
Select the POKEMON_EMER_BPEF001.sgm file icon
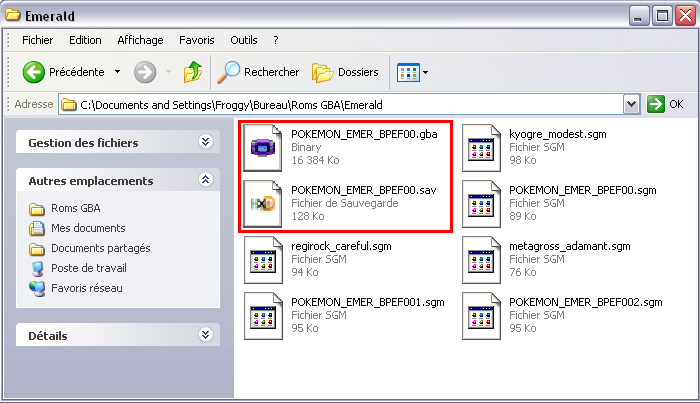click(263, 316)
